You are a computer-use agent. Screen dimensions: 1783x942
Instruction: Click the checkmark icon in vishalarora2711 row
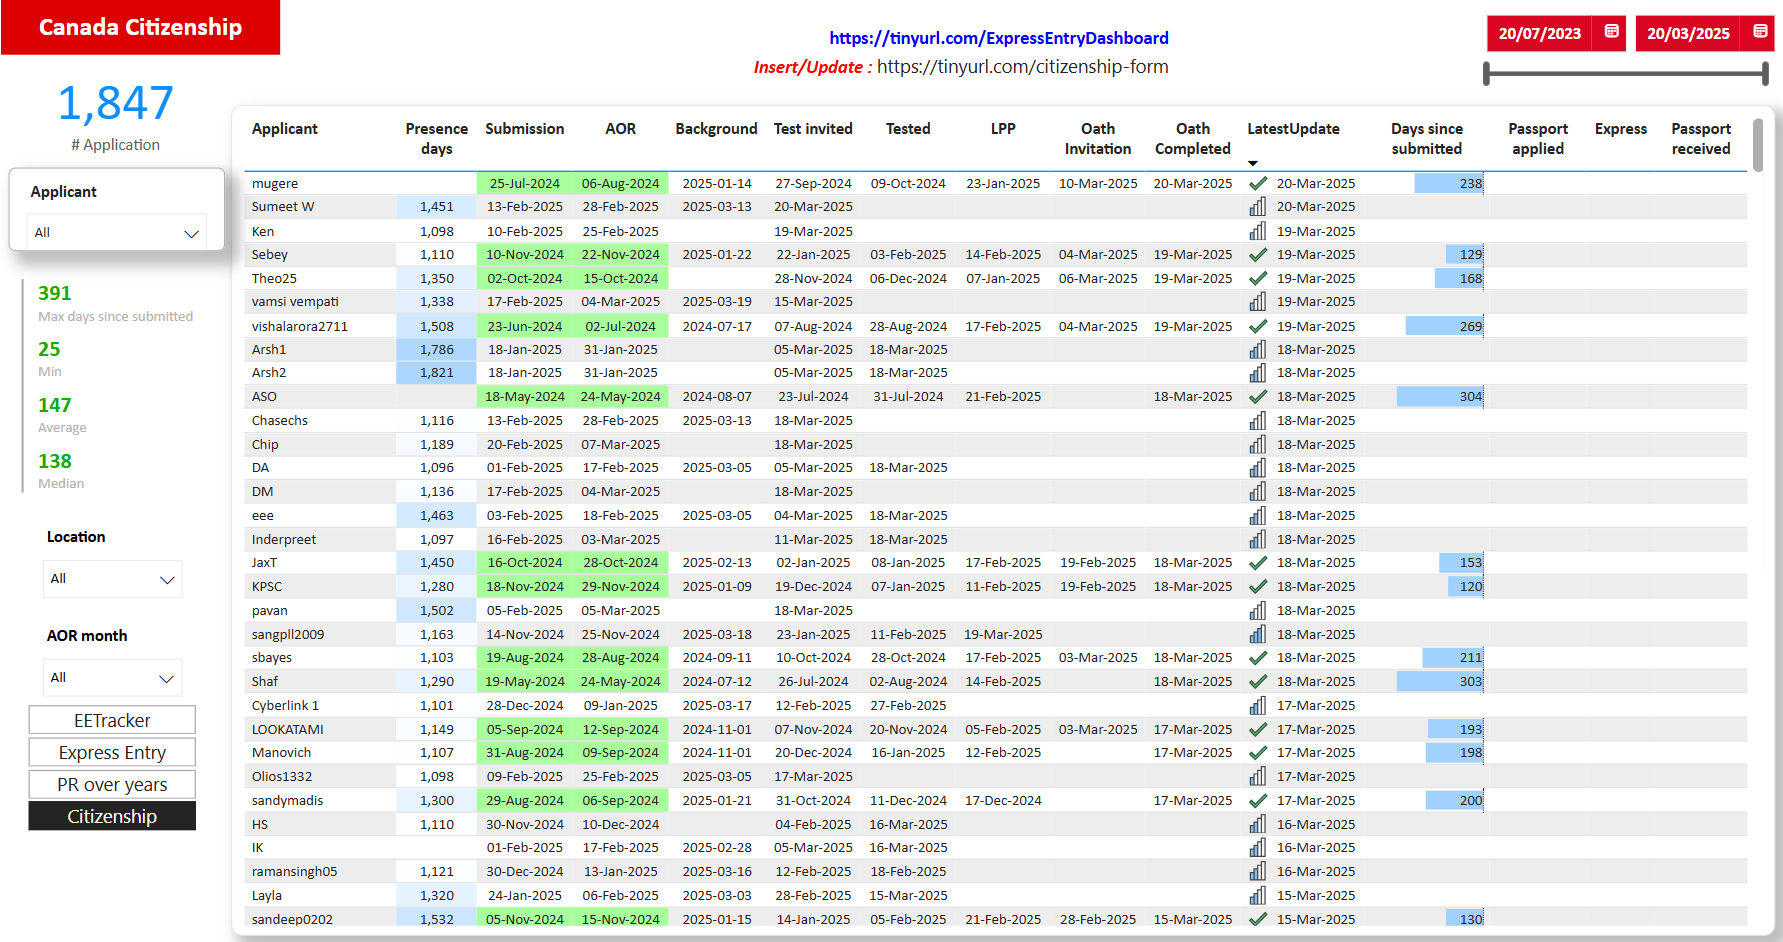(x=1258, y=326)
